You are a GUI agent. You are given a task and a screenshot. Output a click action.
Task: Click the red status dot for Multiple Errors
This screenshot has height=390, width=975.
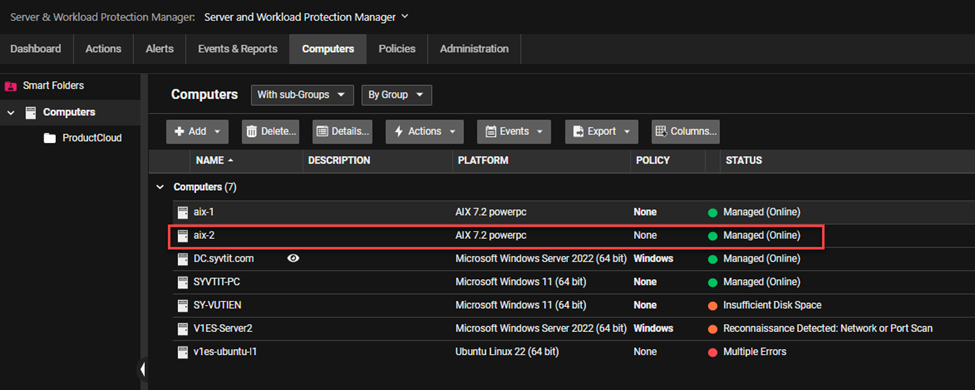coord(713,352)
